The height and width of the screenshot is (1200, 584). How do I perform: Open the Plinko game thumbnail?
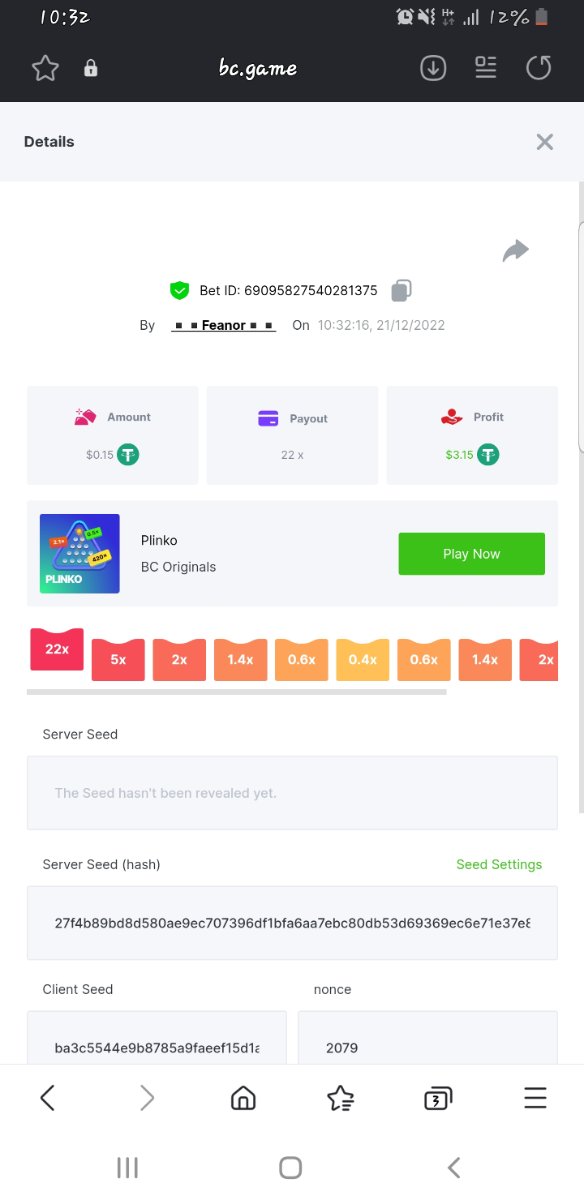pyautogui.click(x=80, y=554)
